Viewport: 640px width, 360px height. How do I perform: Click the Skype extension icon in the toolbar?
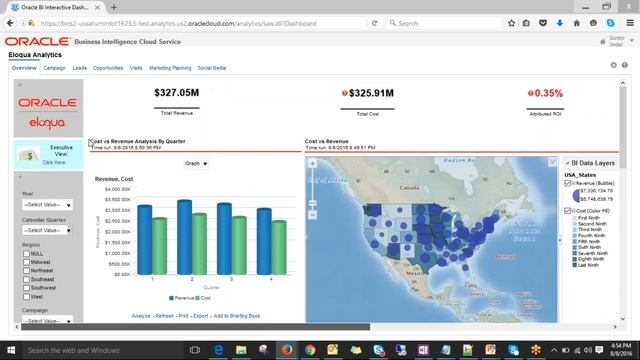[x=610, y=23]
